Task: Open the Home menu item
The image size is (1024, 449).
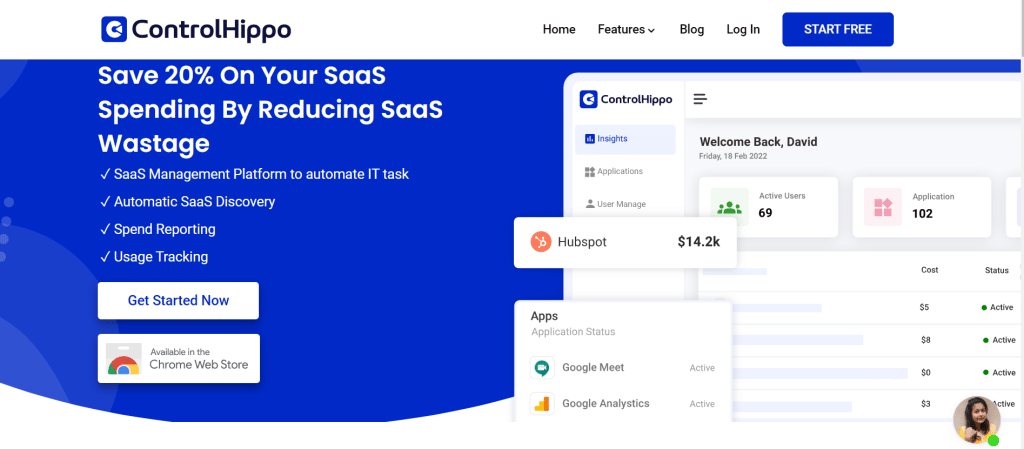Action: (559, 29)
